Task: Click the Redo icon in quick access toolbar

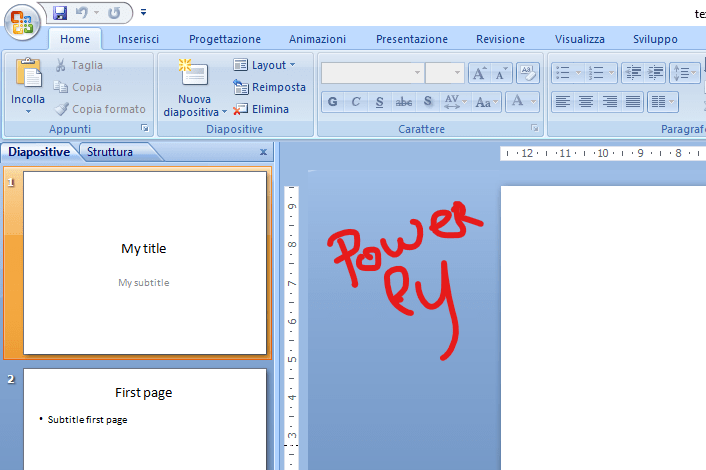Action: [x=114, y=13]
